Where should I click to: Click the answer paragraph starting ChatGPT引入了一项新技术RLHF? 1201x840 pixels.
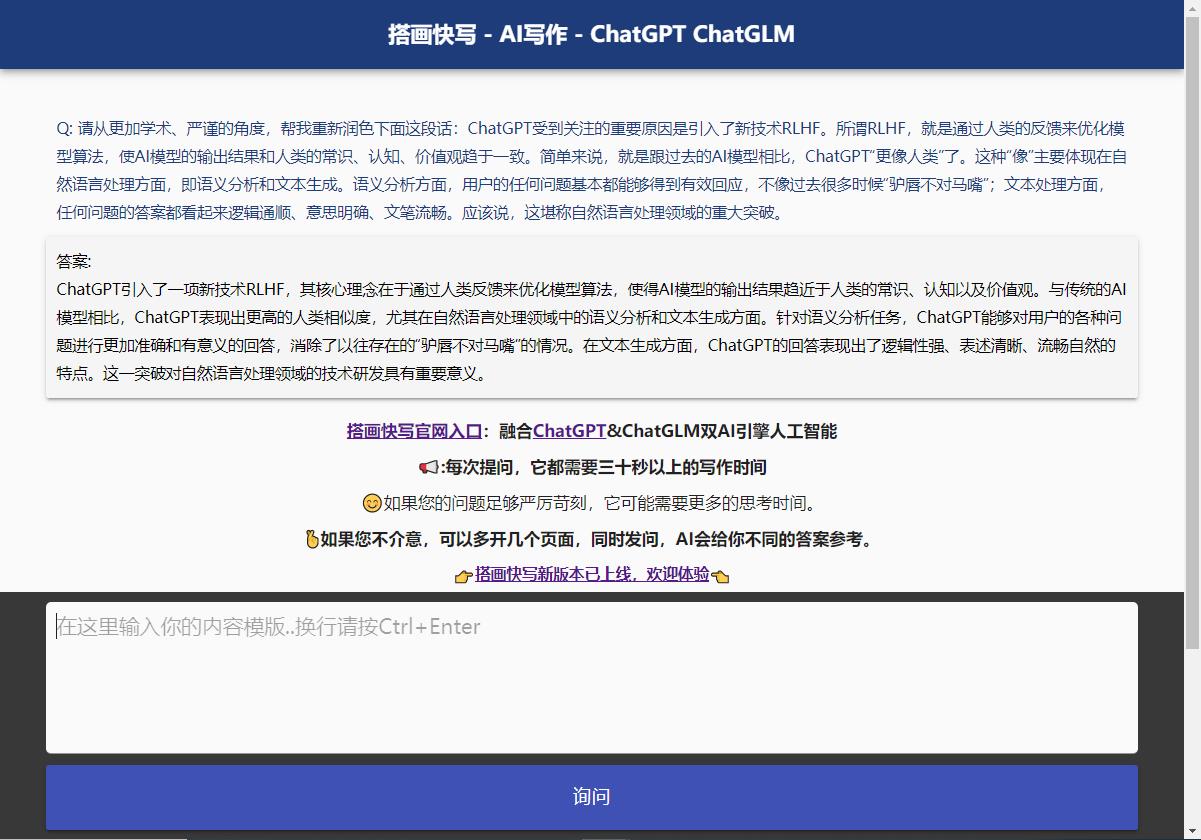592,332
